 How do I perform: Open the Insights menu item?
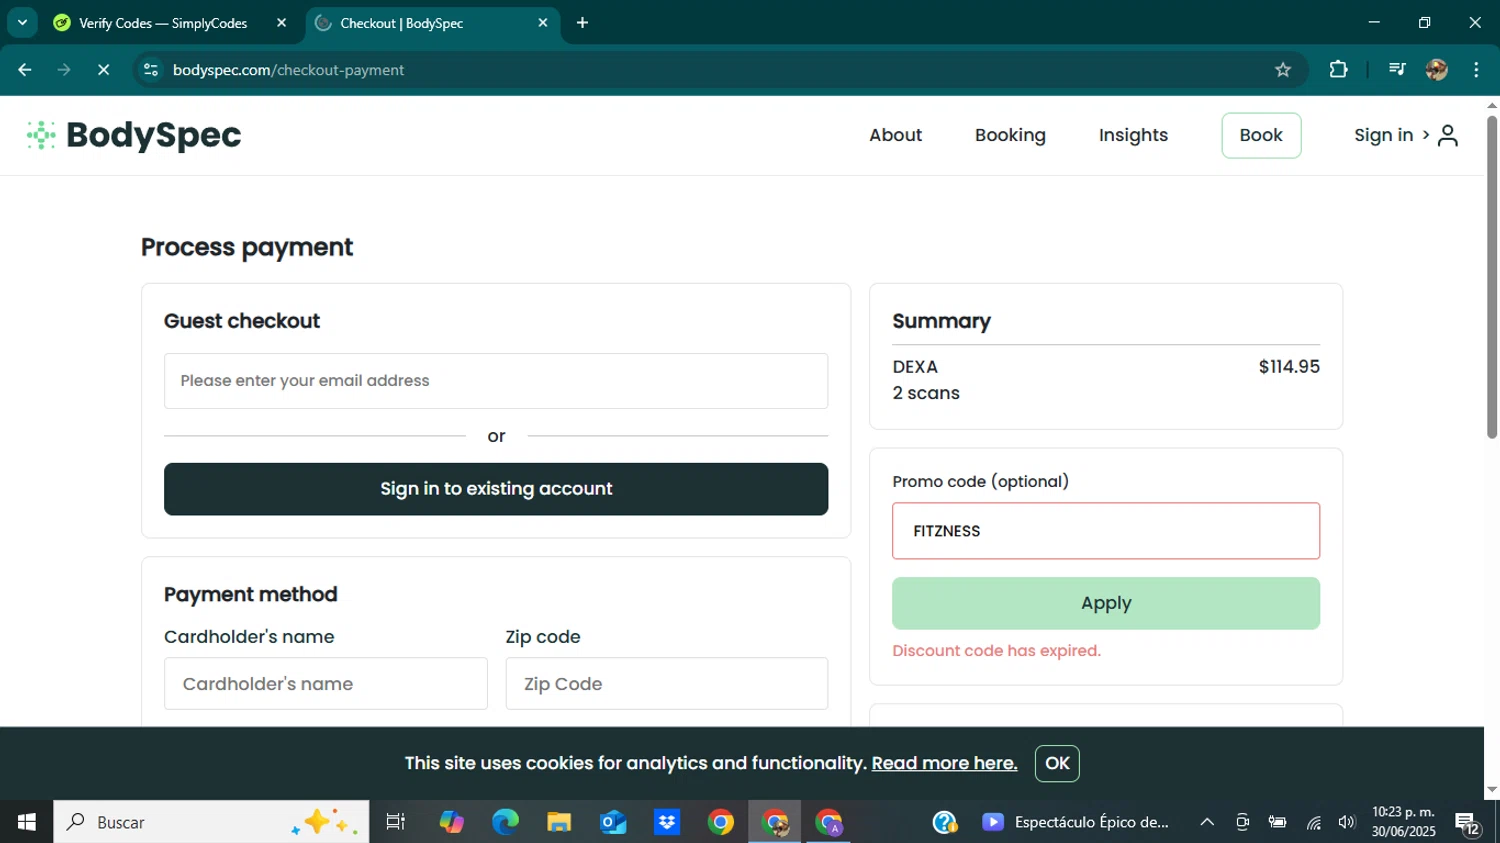point(1133,135)
